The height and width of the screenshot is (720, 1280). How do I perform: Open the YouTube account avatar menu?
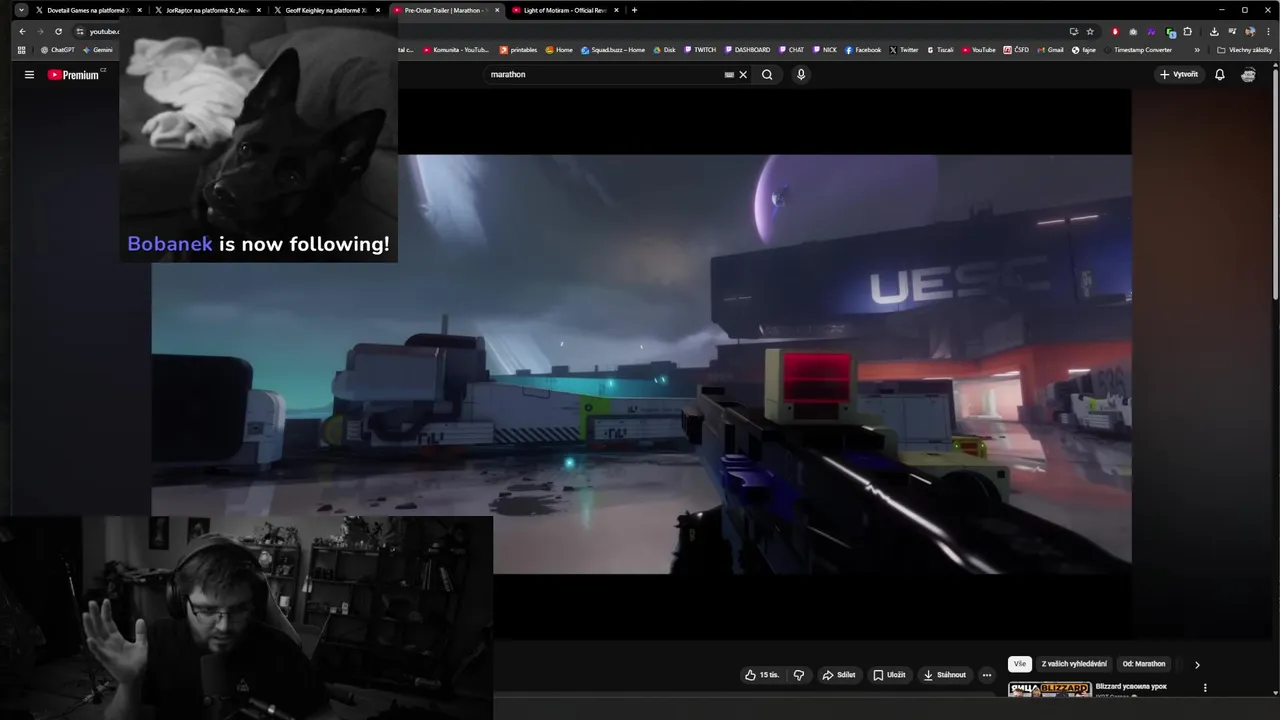pyautogui.click(x=1248, y=75)
